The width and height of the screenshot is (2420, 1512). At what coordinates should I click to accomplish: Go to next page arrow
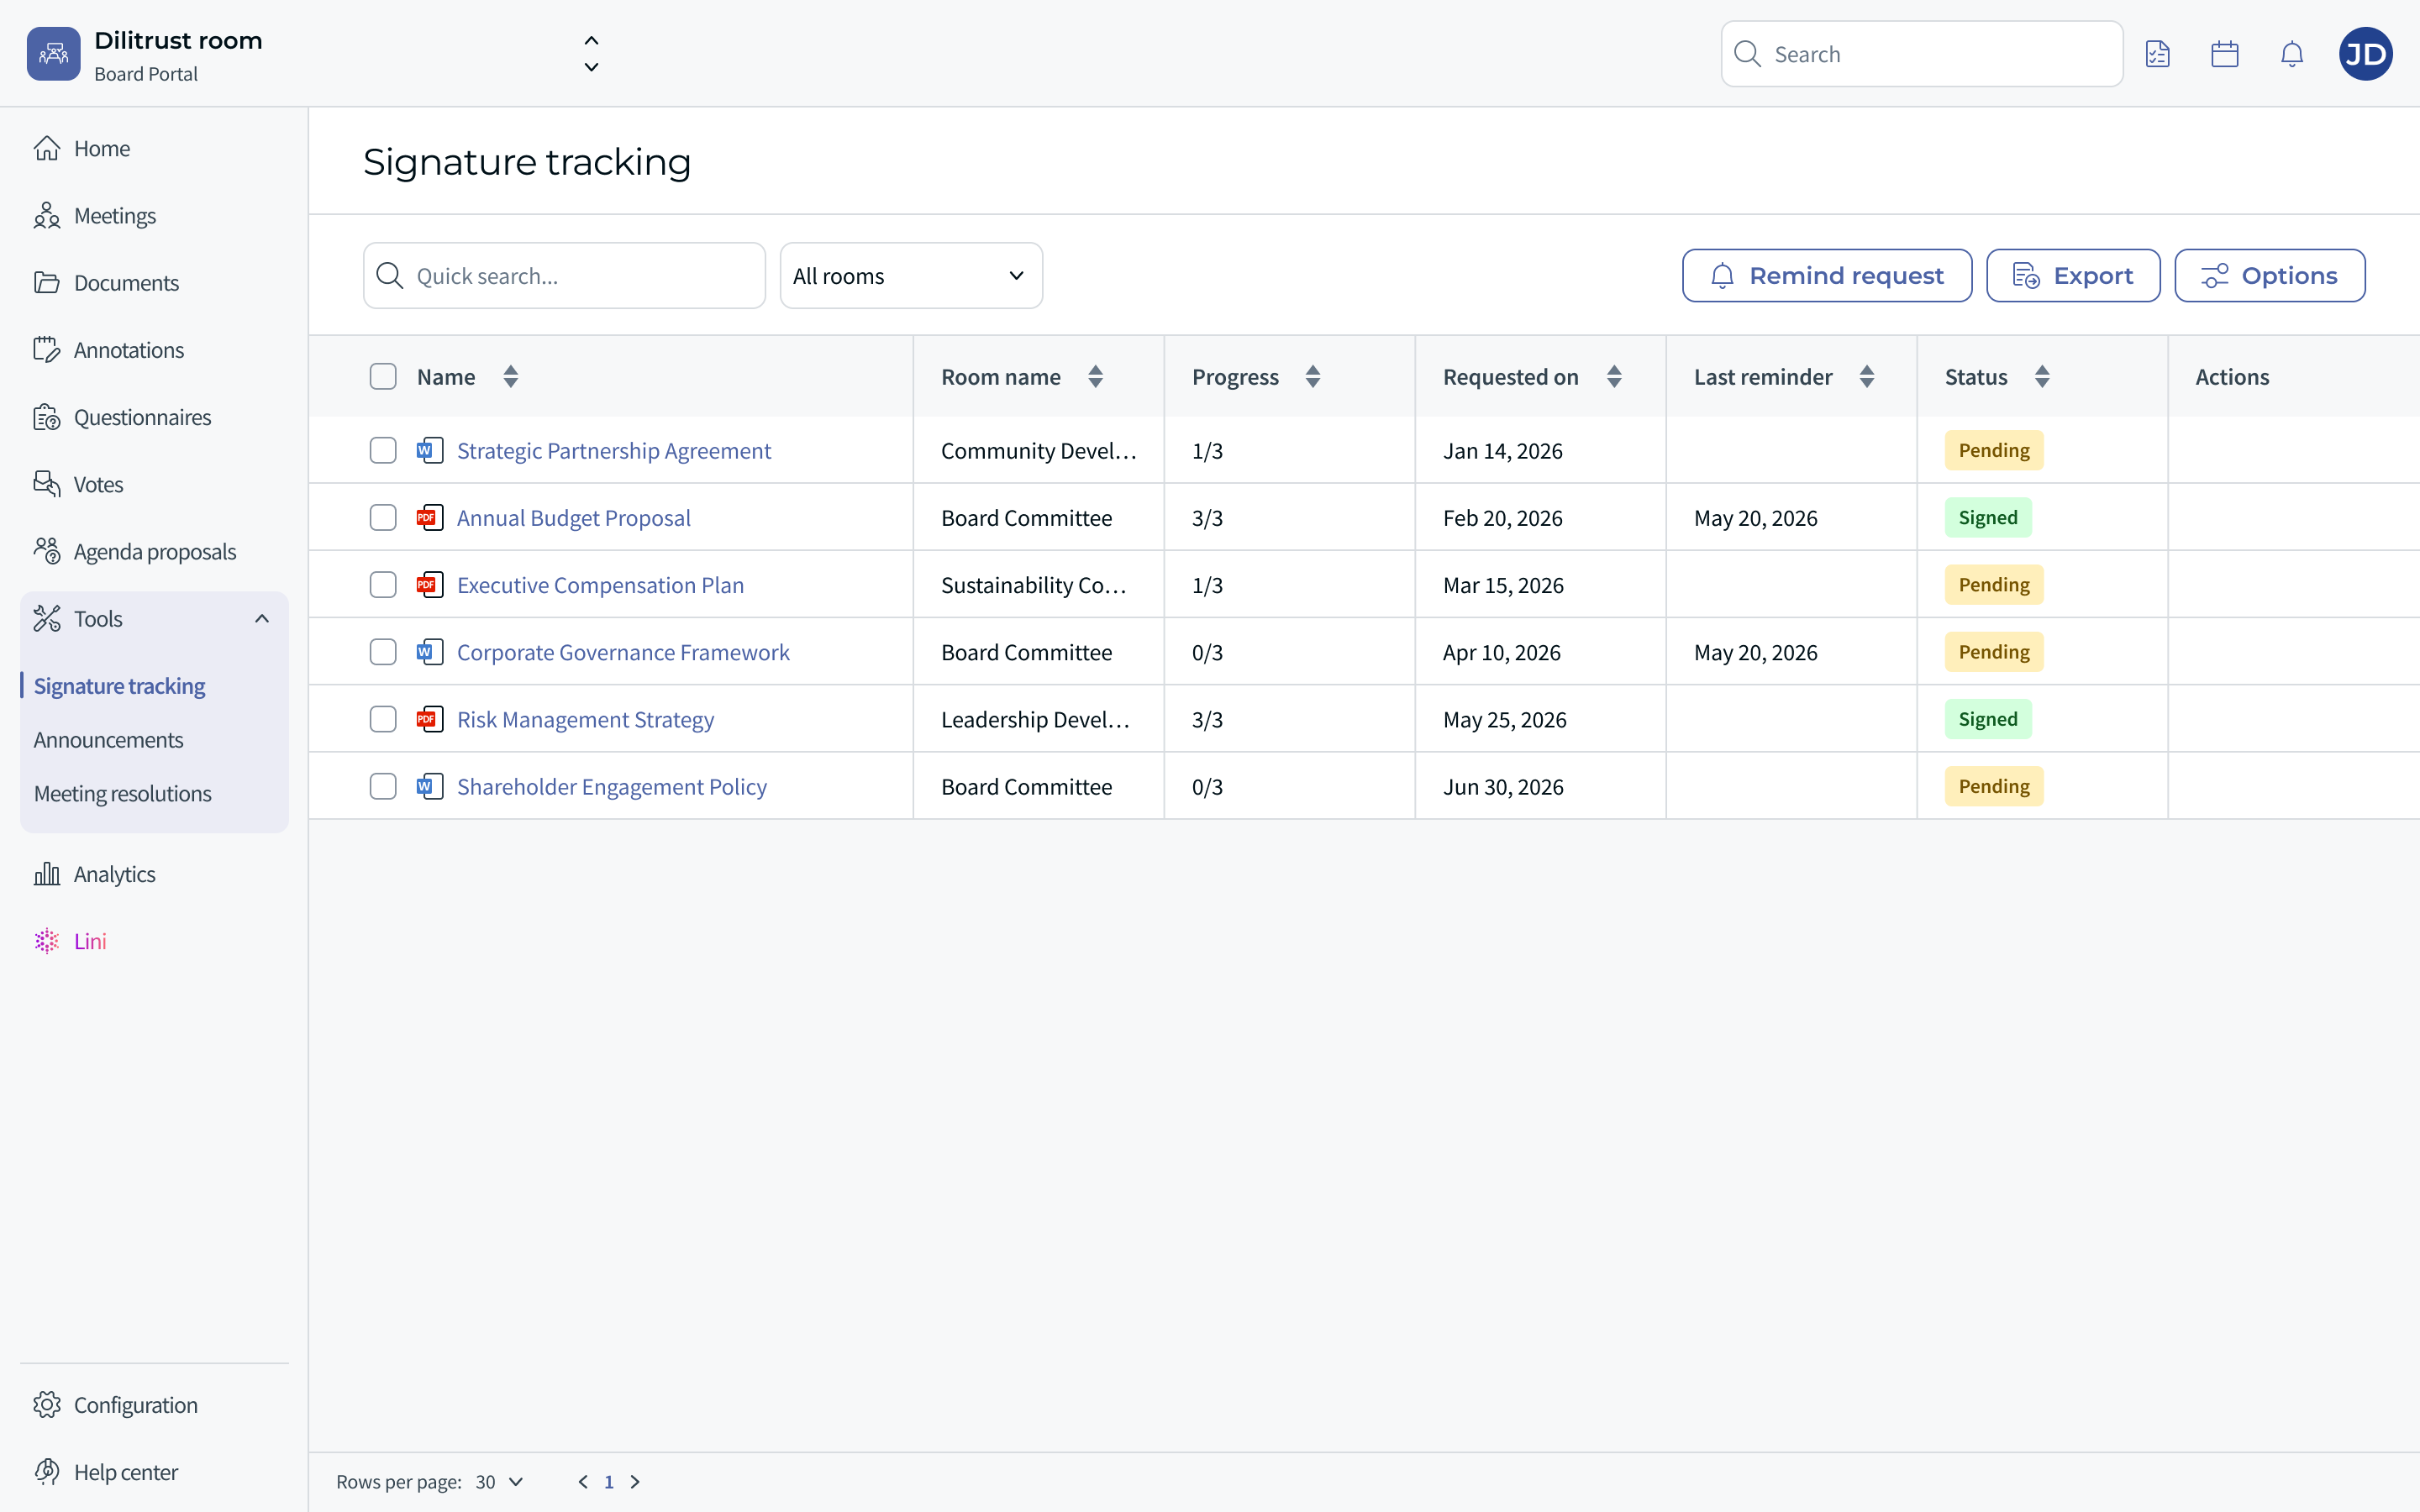pyautogui.click(x=635, y=1482)
